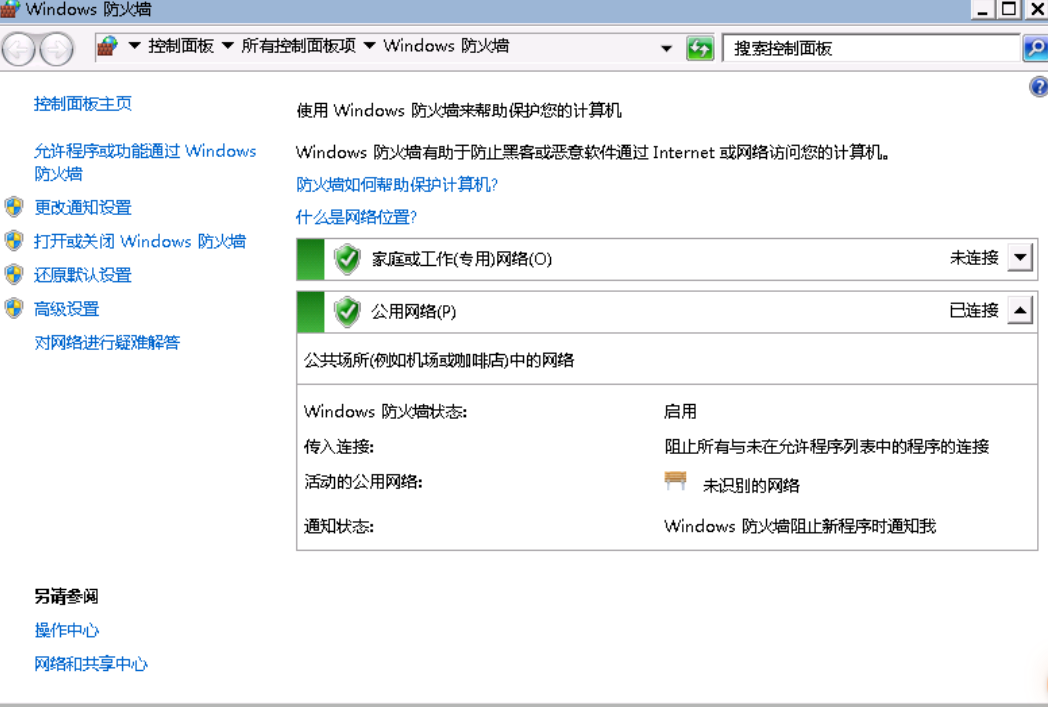Image resolution: width=1048 pixels, height=707 pixels.
Task: Click shield icon beside 还原默认设置
Action: coord(14,275)
